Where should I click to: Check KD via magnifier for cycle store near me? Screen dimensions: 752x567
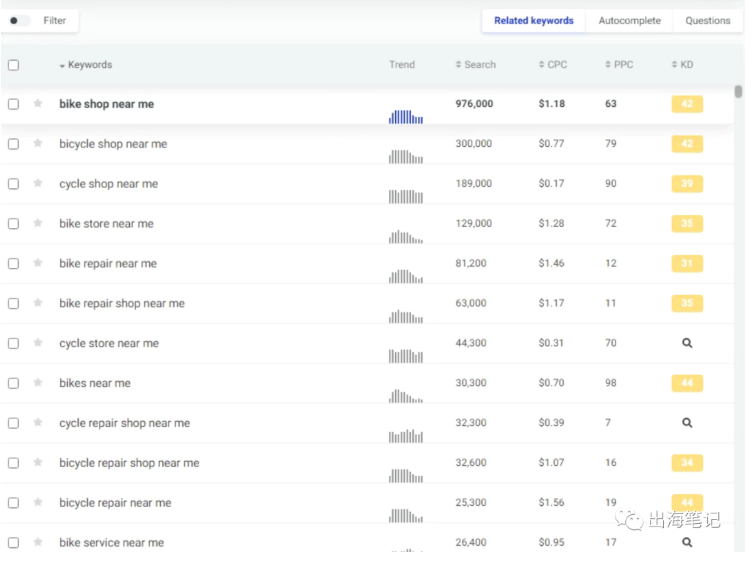pos(687,343)
